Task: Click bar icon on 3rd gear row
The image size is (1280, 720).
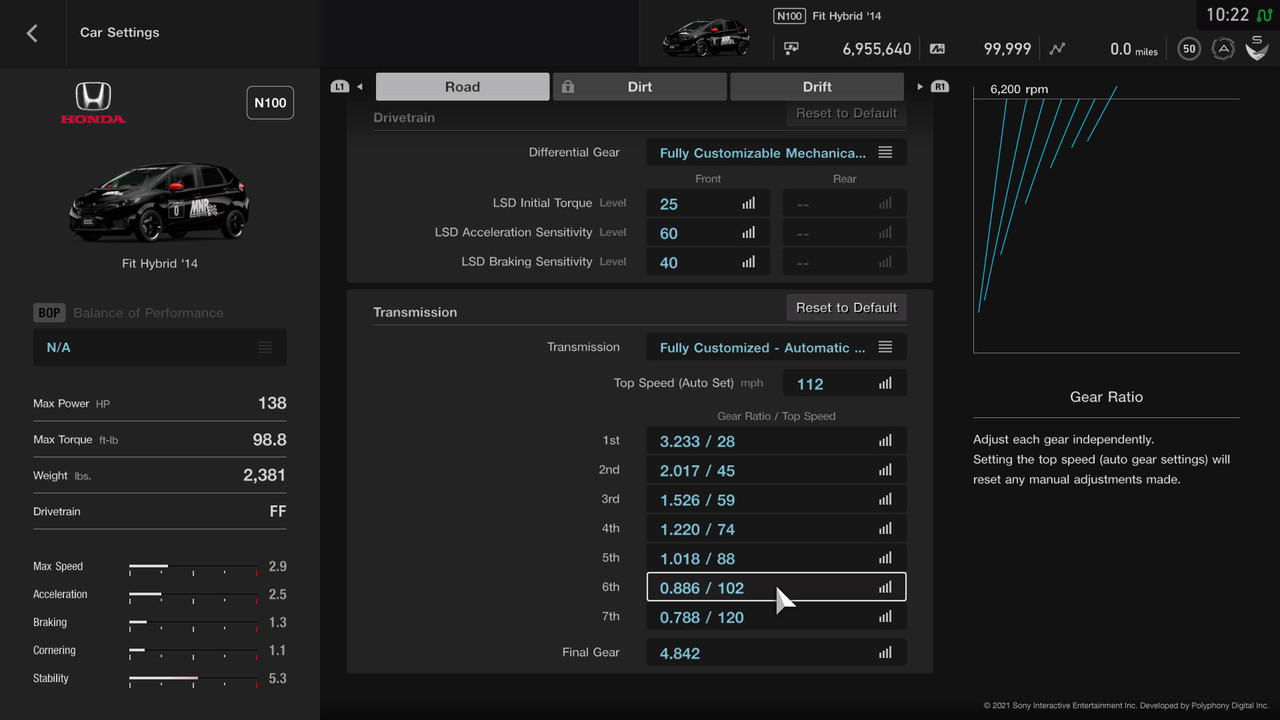Action: [x=885, y=500]
